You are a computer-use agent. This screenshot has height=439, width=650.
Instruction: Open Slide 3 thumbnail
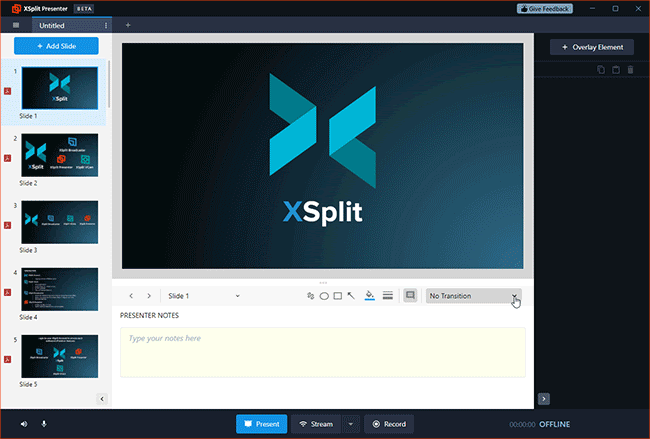click(x=60, y=222)
